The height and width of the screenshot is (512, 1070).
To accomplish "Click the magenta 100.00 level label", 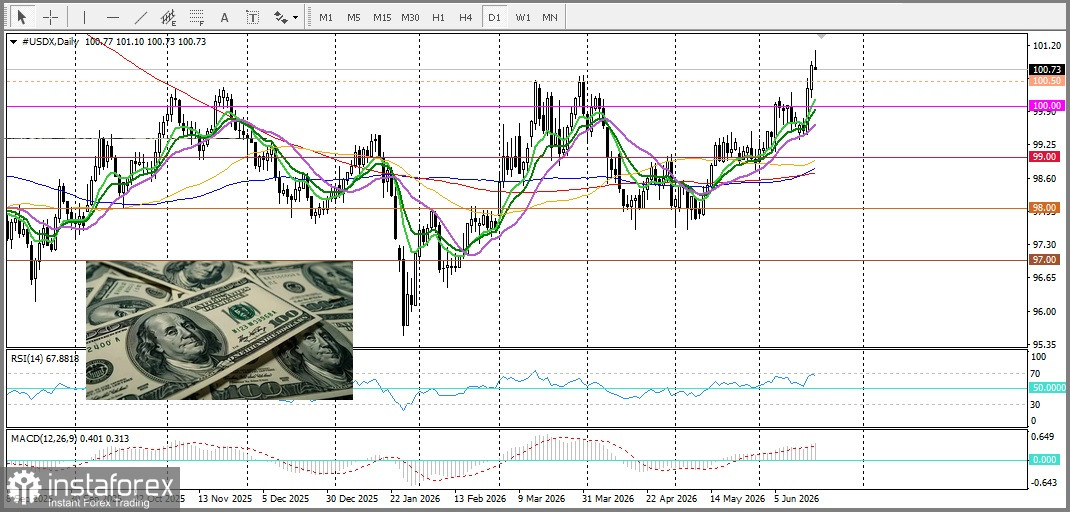I will tap(1047, 106).
